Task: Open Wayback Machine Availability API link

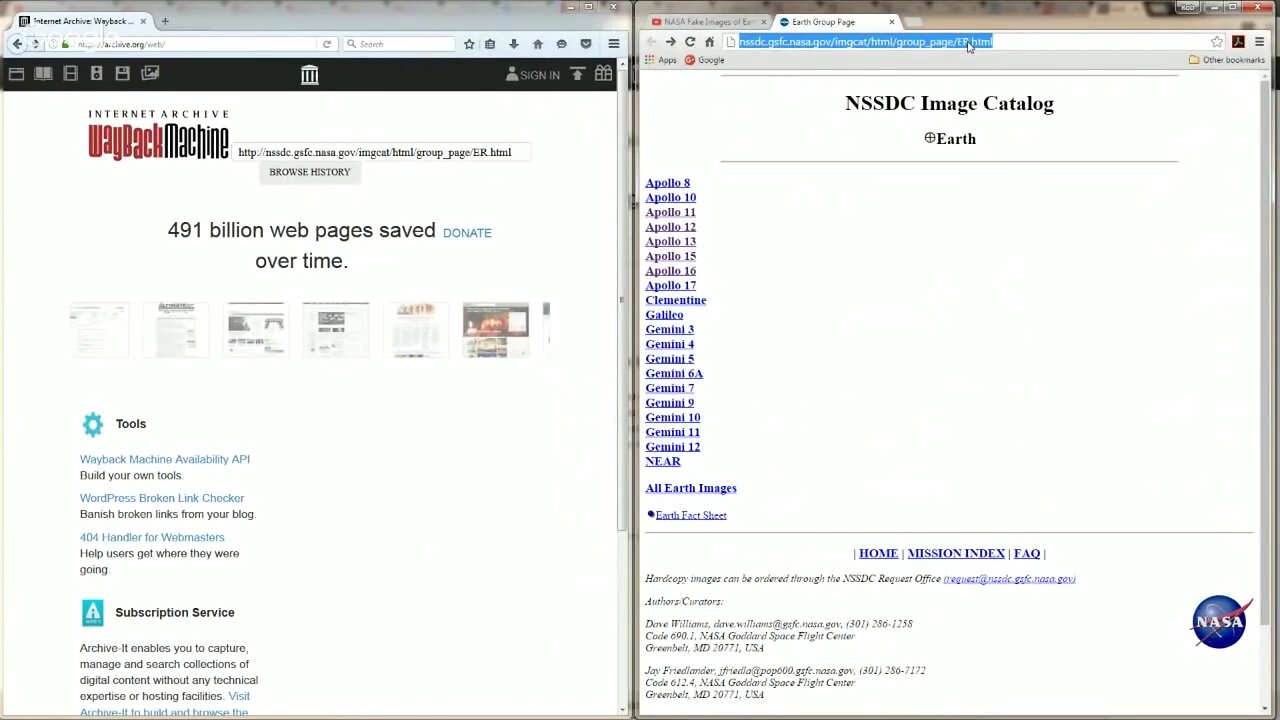Action: (x=165, y=459)
